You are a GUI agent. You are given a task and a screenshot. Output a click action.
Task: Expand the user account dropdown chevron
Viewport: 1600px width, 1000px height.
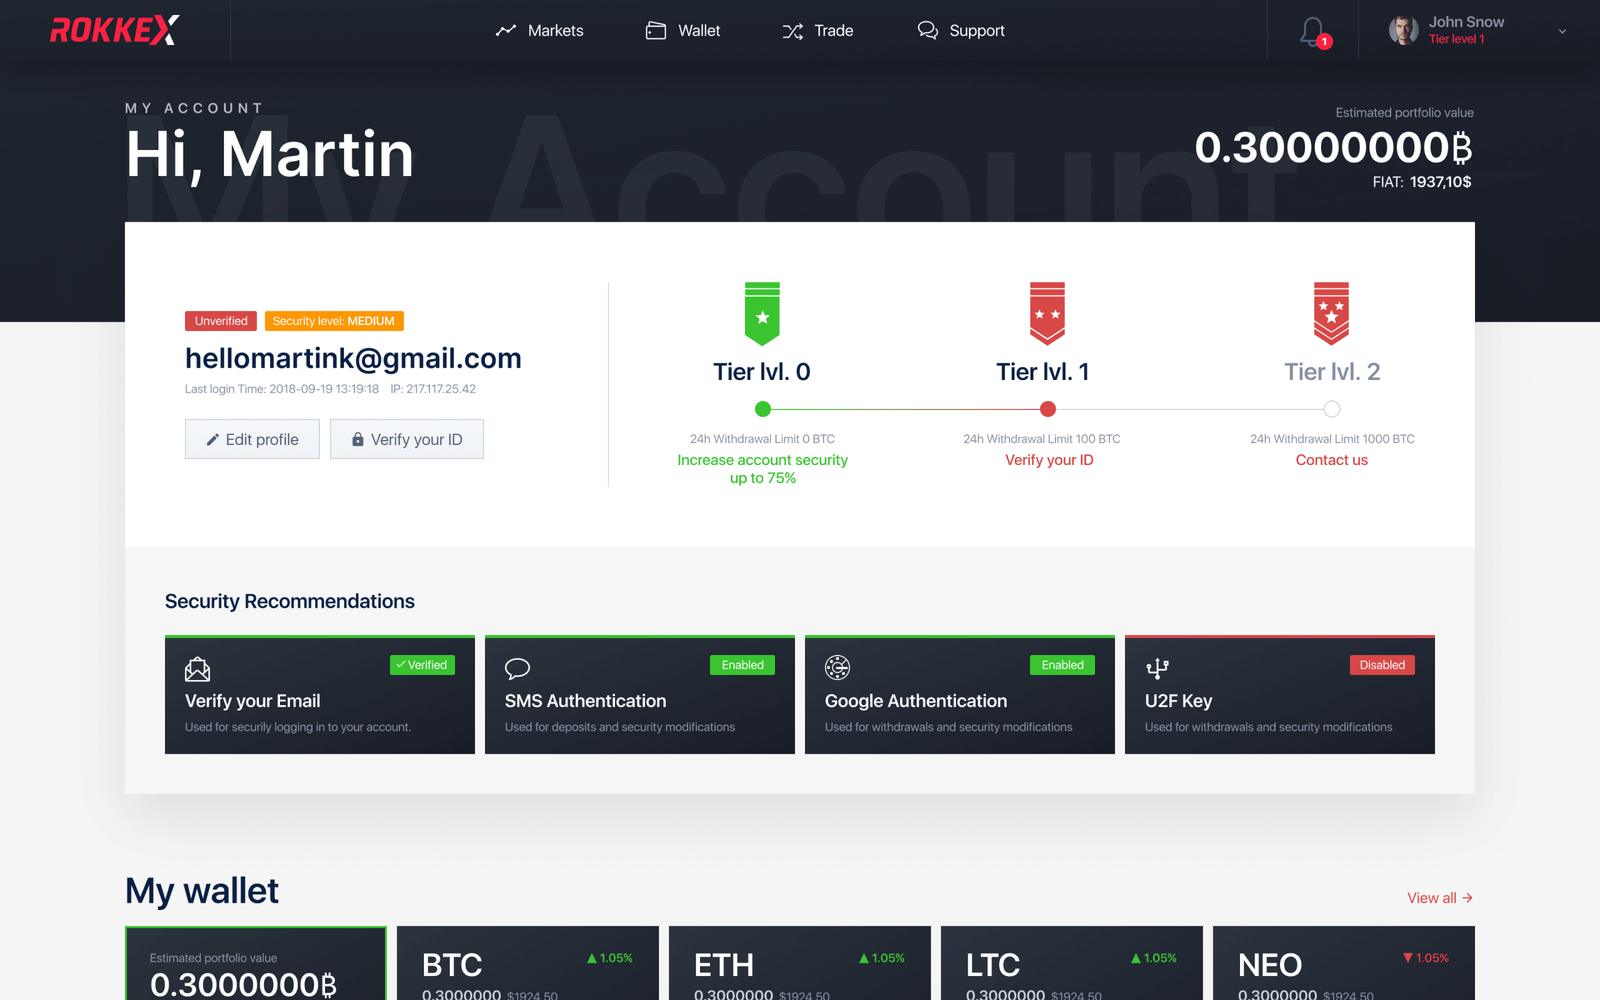click(1562, 31)
